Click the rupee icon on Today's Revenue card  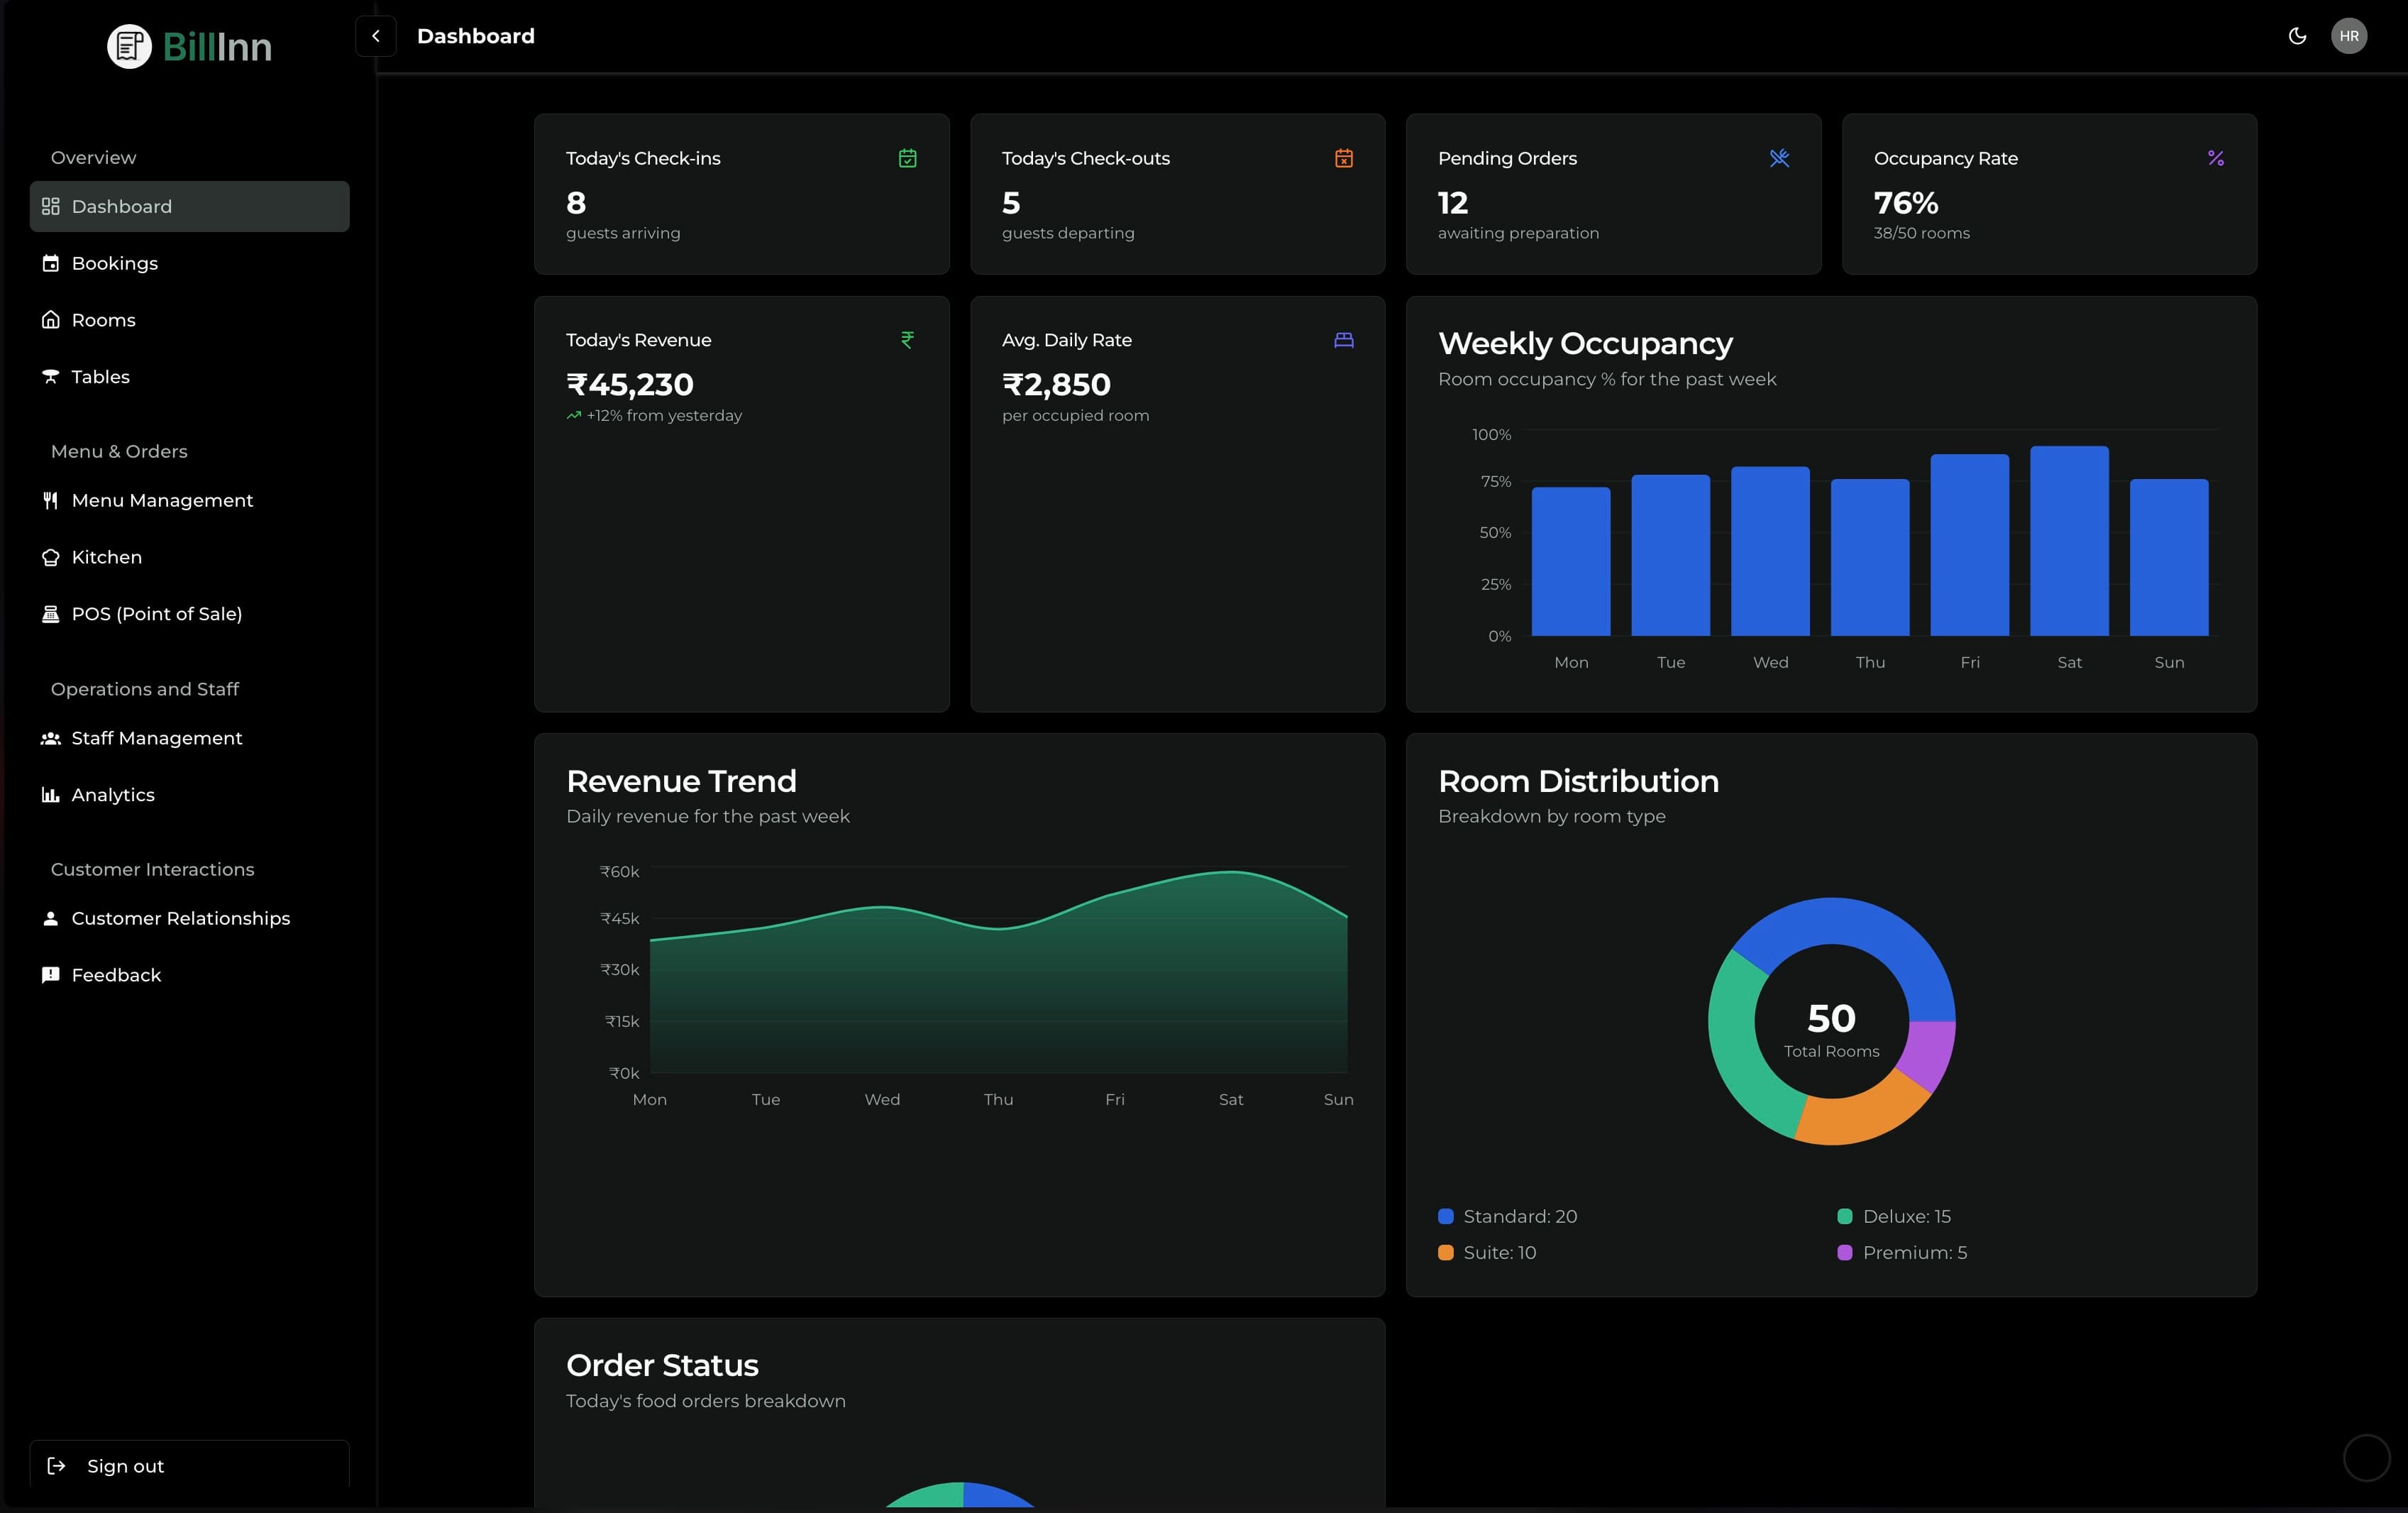pyautogui.click(x=907, y=340)
